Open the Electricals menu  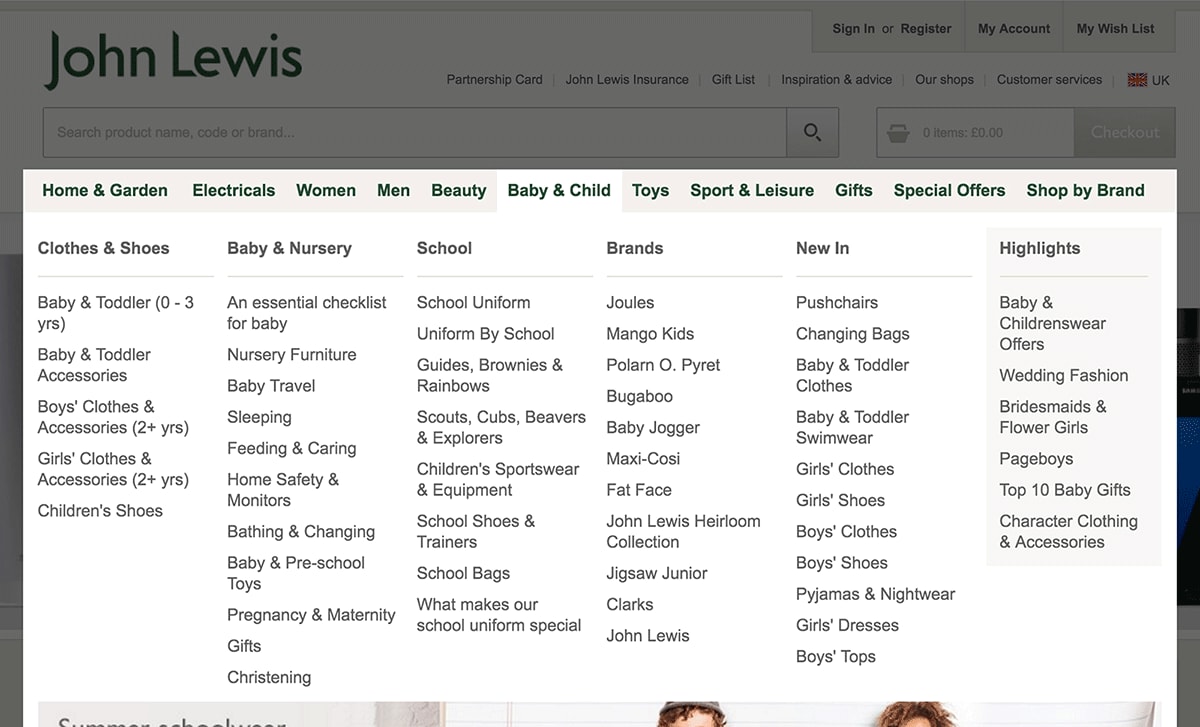click(234, 190)
